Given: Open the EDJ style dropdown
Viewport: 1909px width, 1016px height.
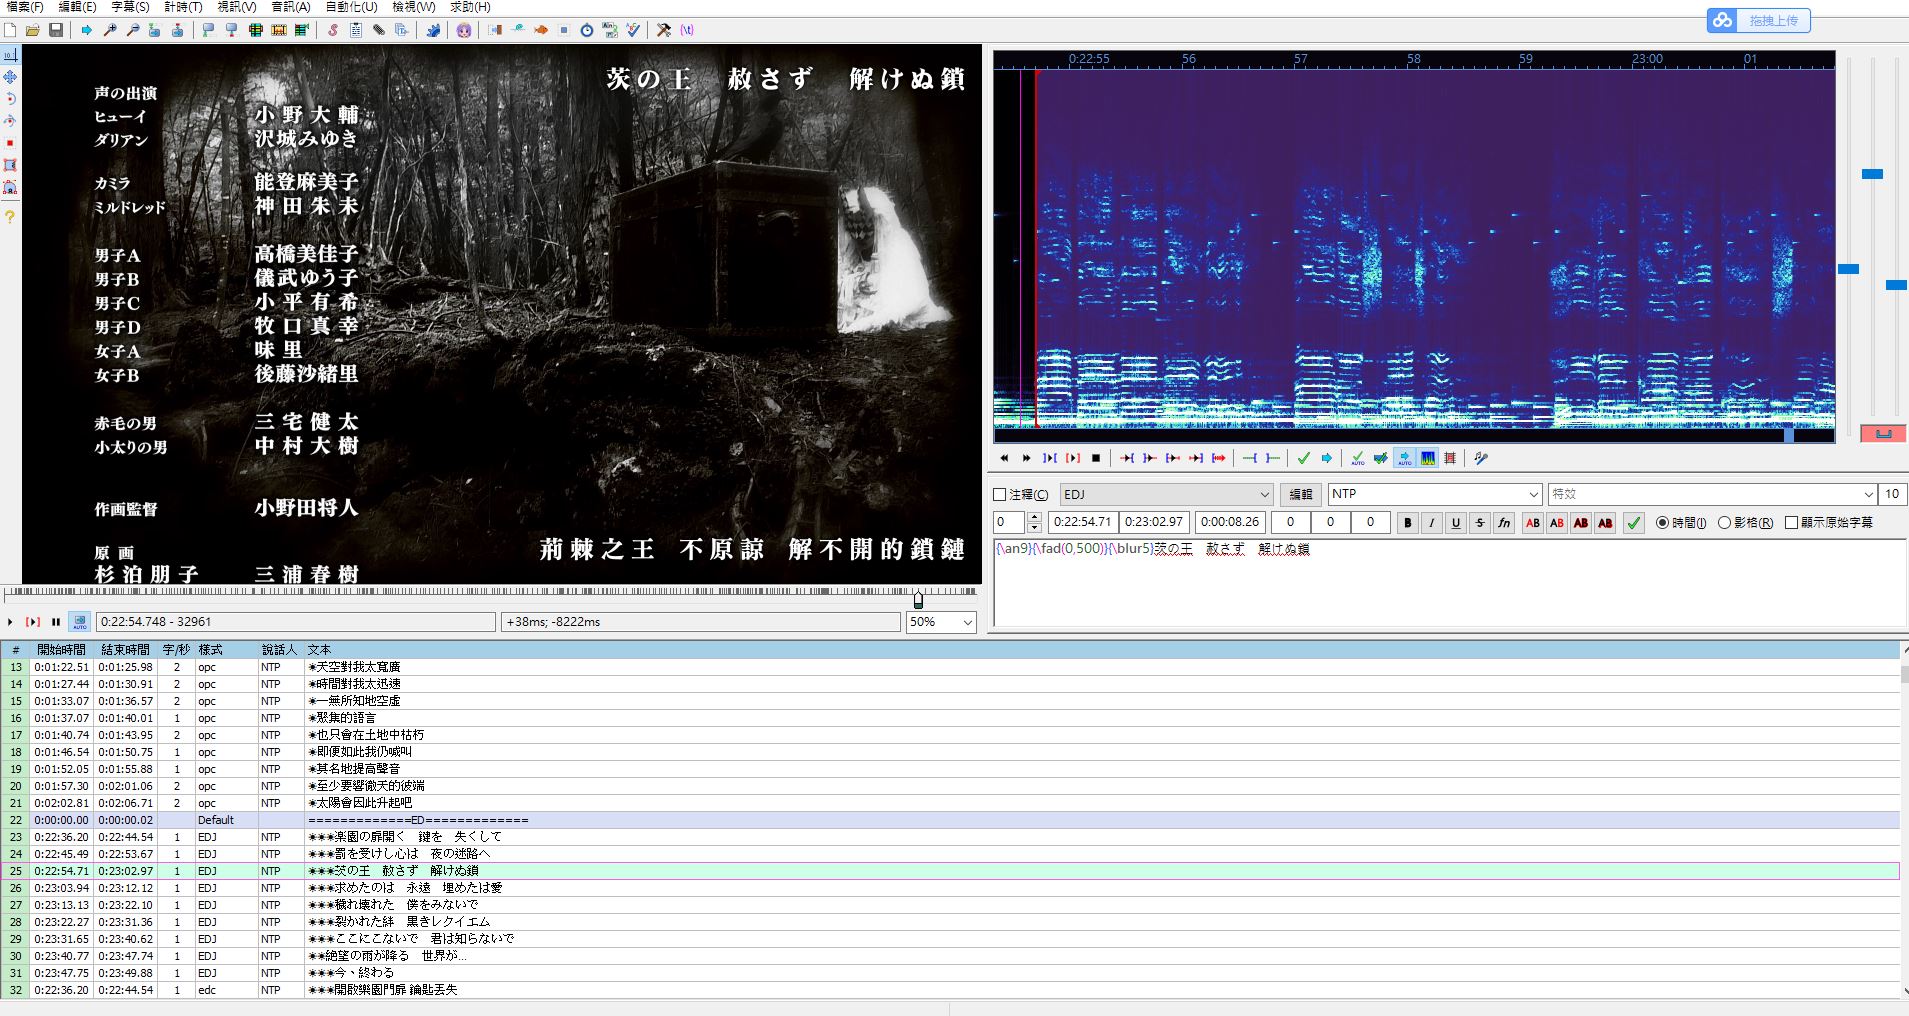Looking at the screenshot, I should 1166,495.
